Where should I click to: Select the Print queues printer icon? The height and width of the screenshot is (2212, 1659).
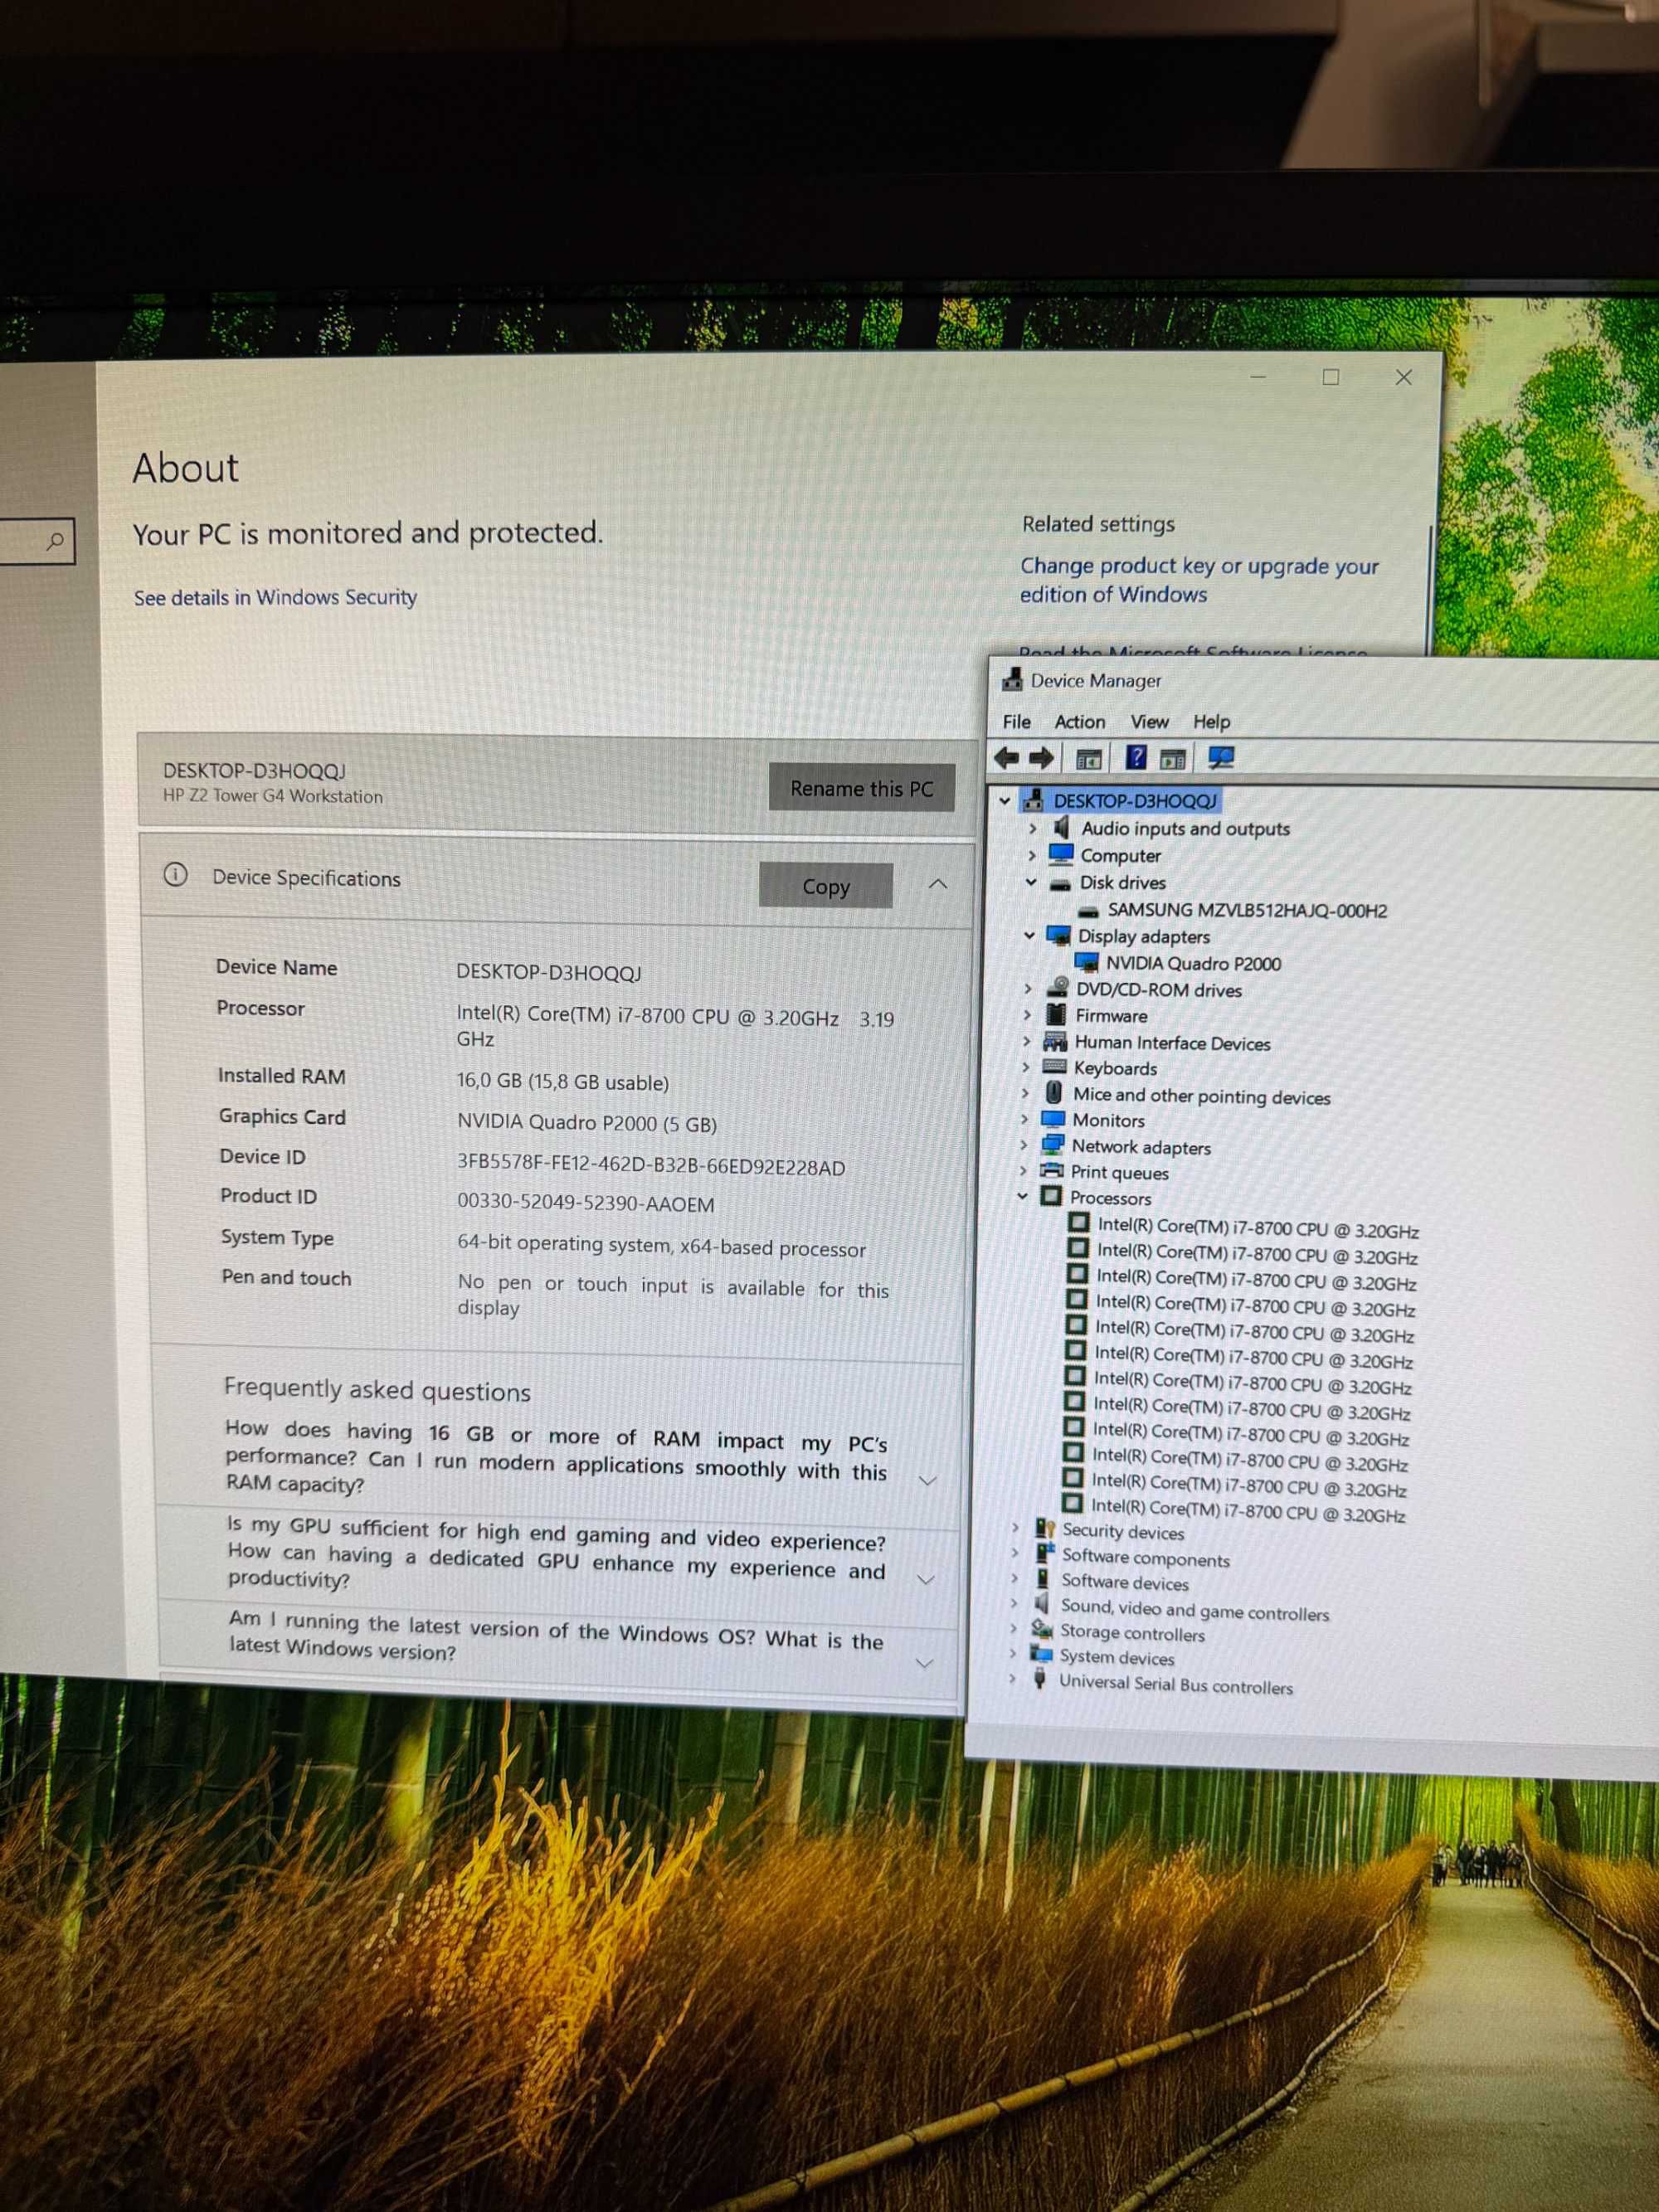tap(1051, 1171)
